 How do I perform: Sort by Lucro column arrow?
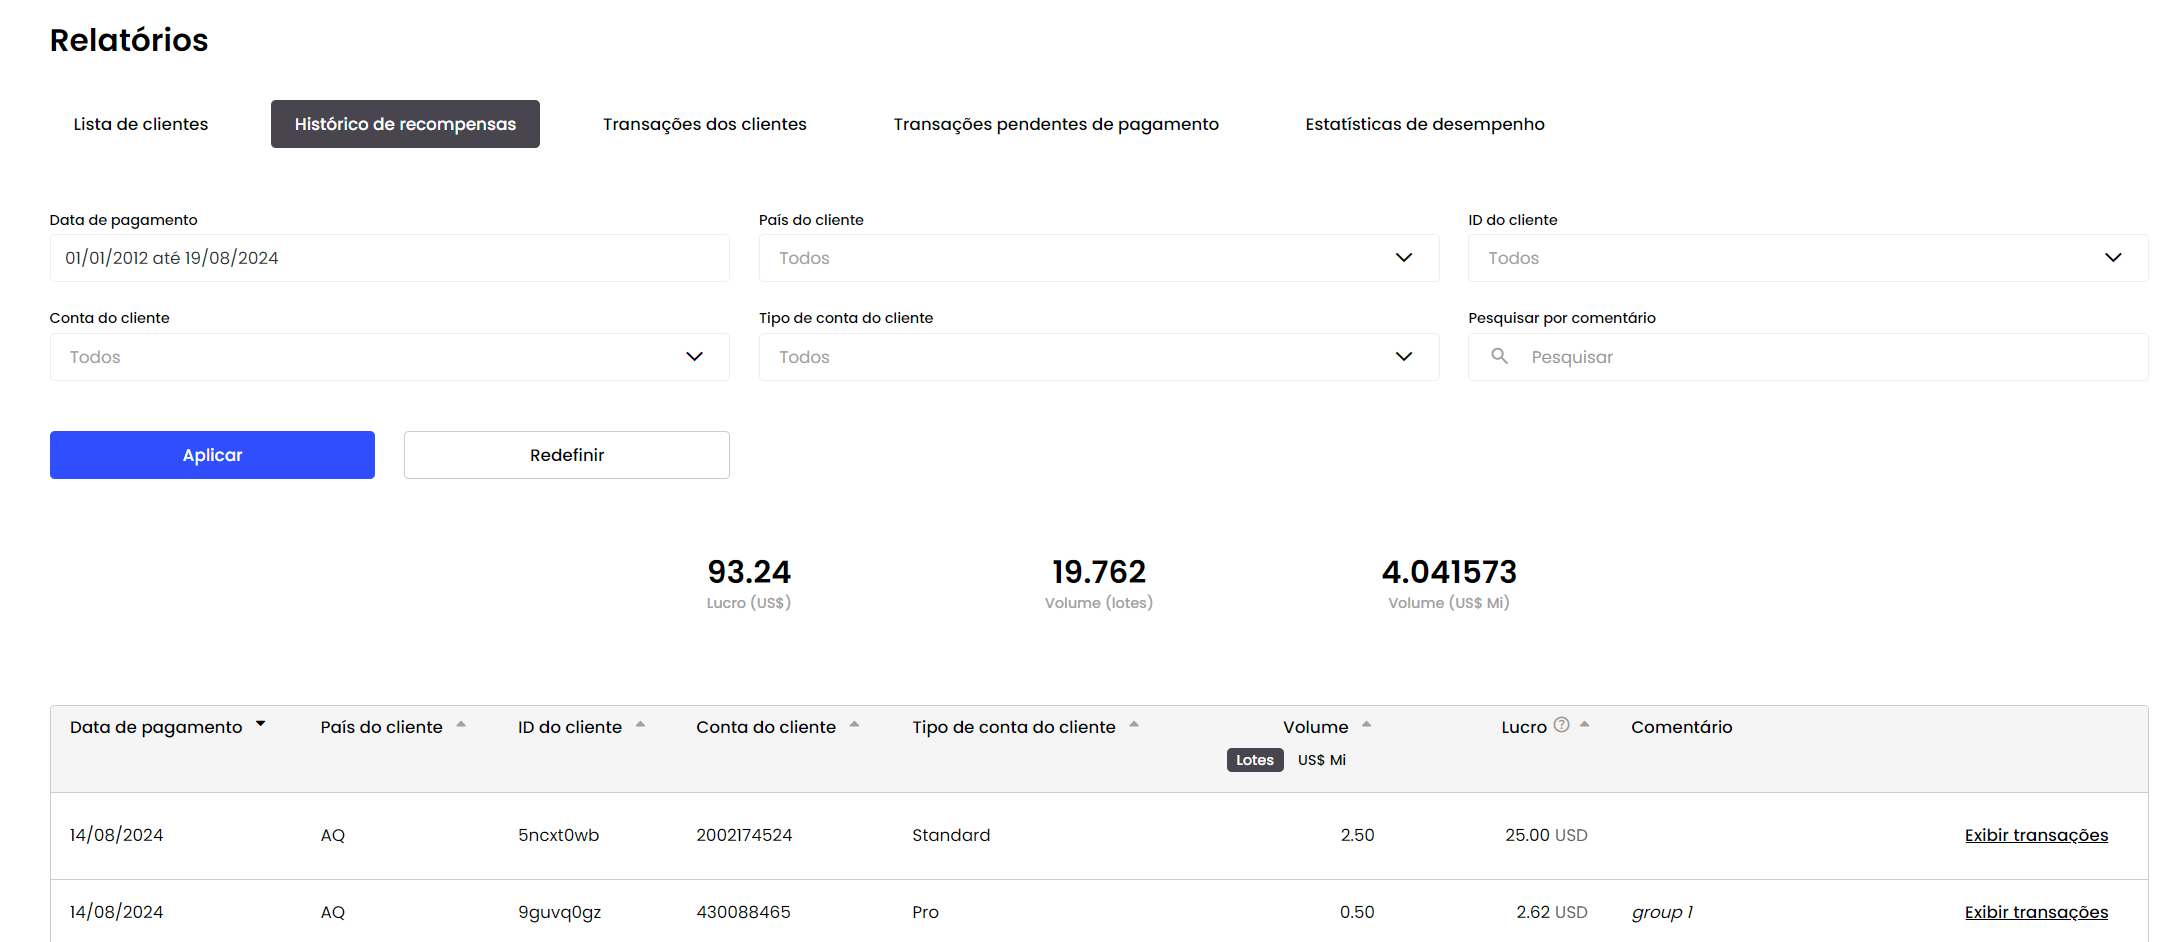pos(1584,724)
